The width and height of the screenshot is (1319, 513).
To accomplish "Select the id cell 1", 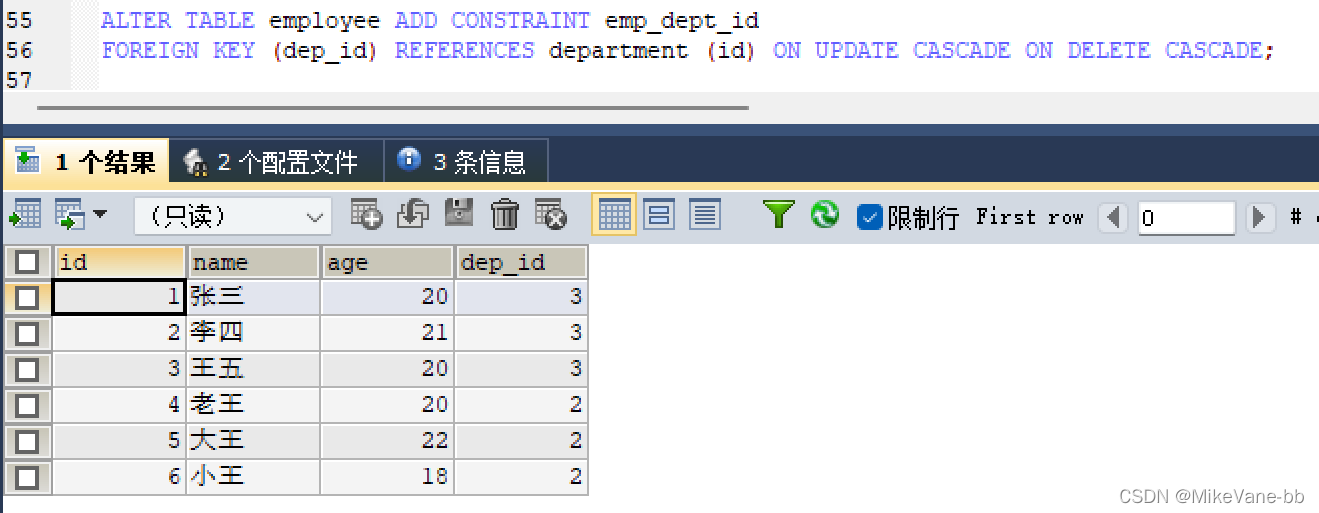I will (119, 297).
